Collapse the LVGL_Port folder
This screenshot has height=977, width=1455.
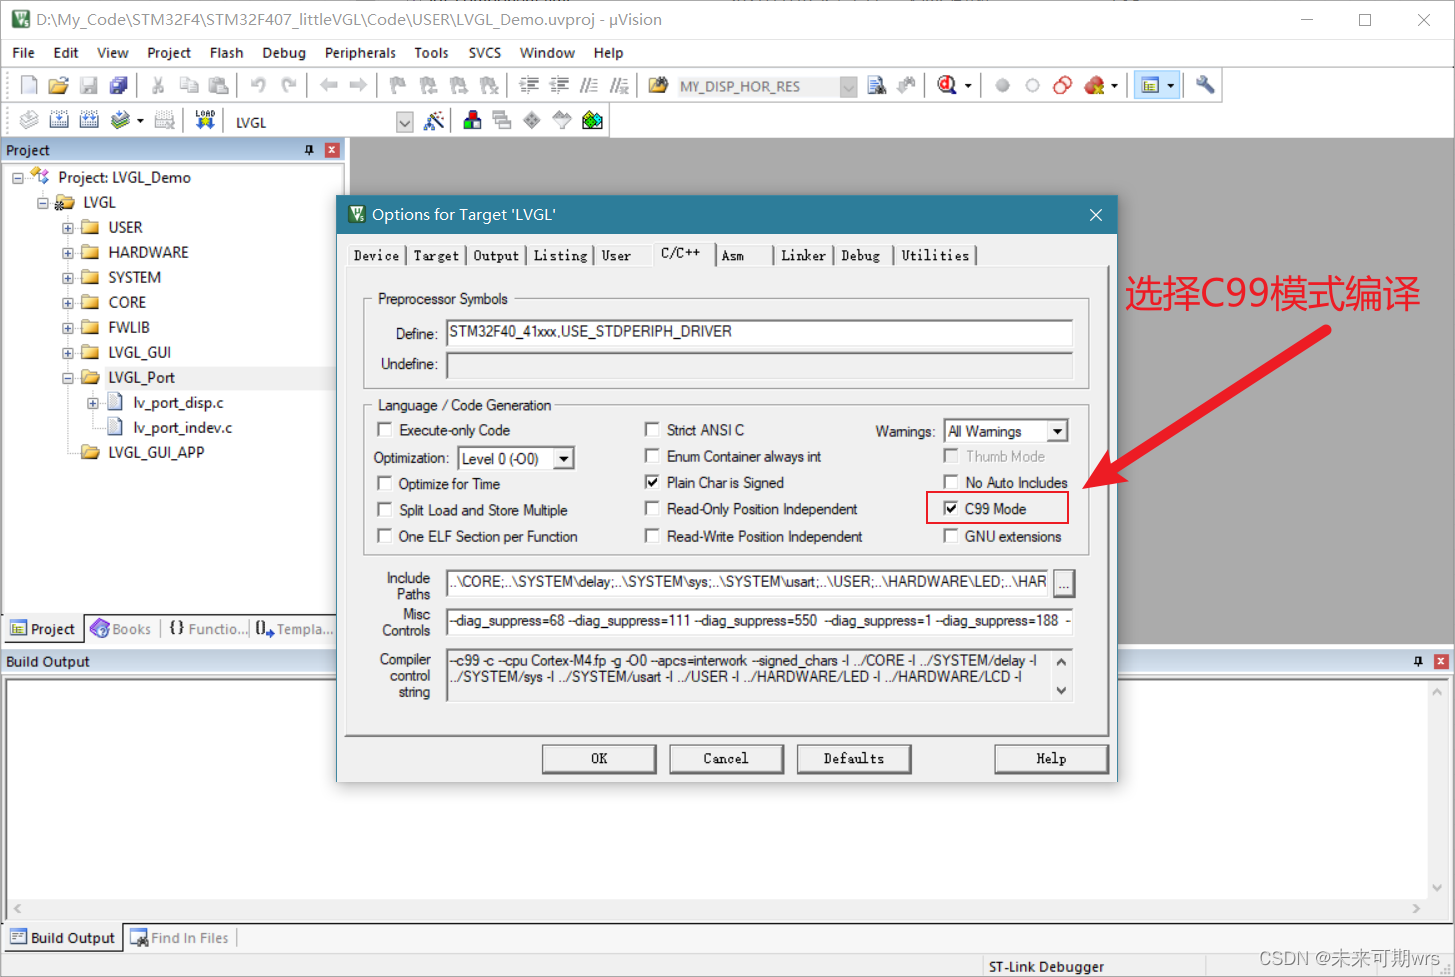(x=68, y=378)
